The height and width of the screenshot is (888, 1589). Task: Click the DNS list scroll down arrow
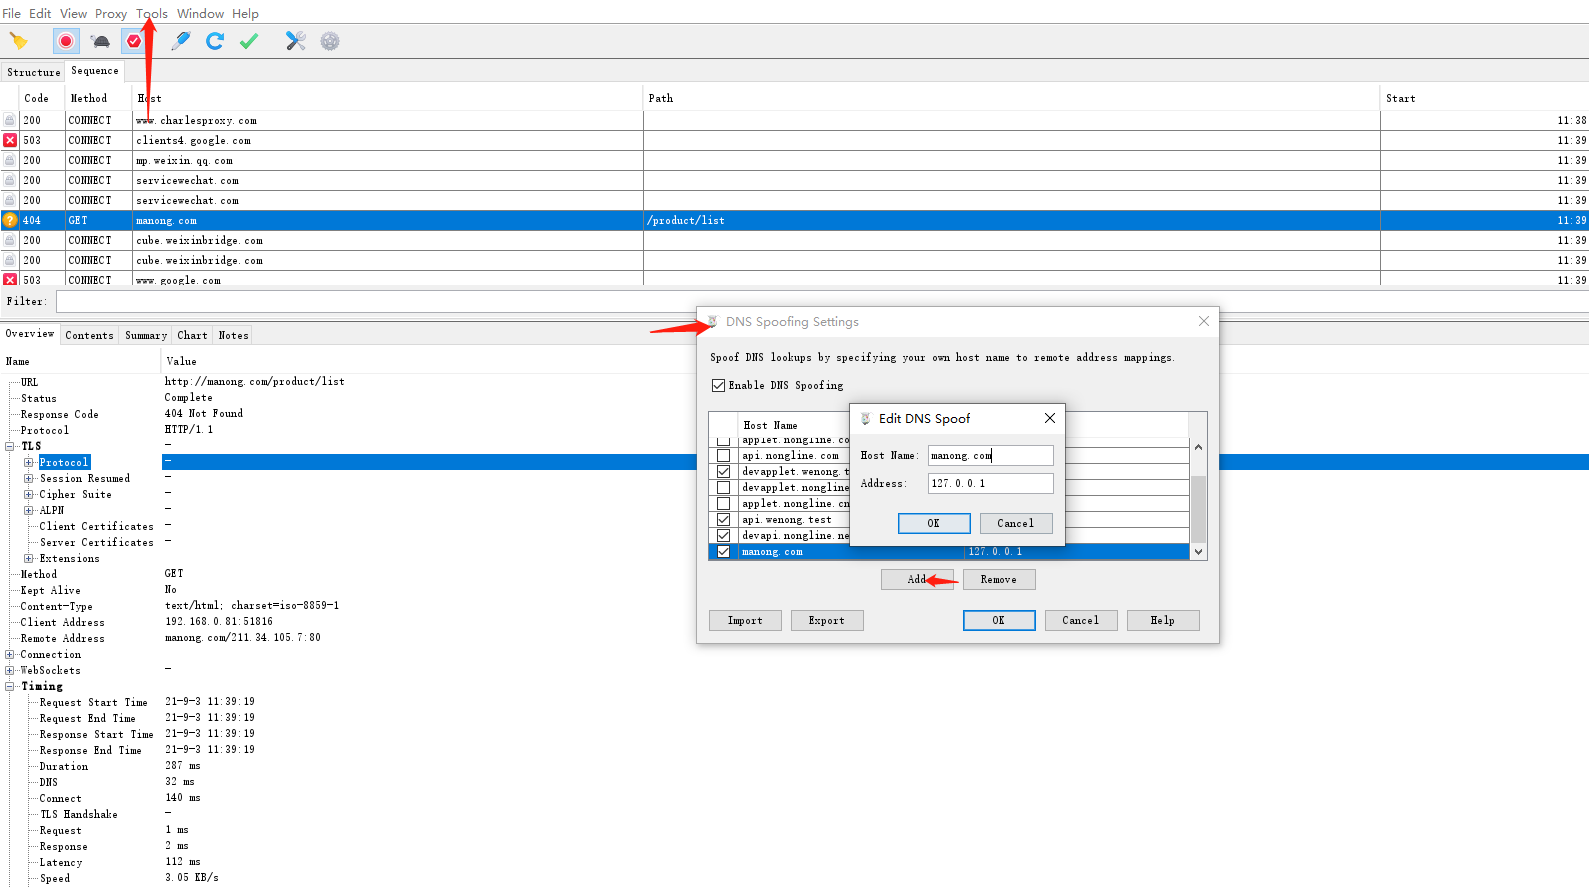(1198, 552)
